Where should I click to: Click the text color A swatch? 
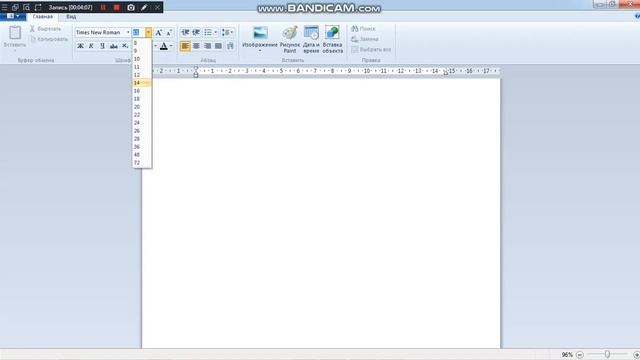tap(164, 46)
